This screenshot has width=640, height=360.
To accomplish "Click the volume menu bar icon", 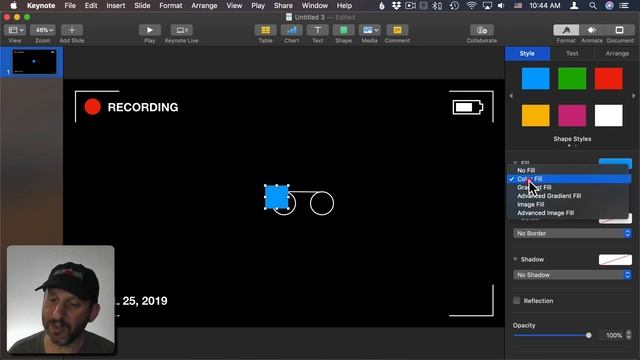I will [x=501, y=6].
